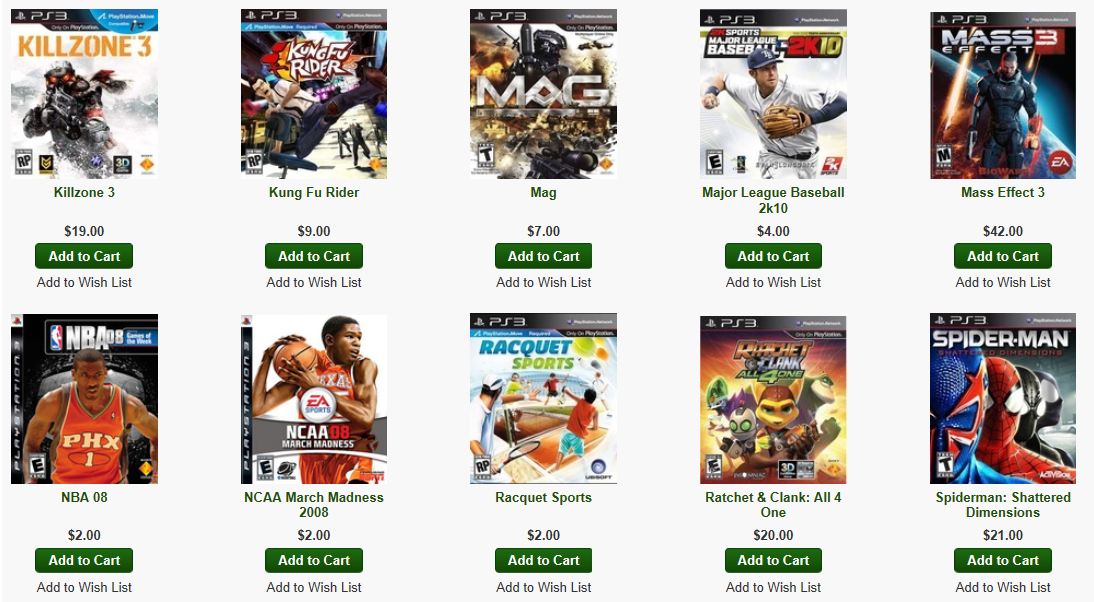The width and height of the screenshot is (1094, 602).
Task: Open the Racquet Sports cover thumbnail
Action: pos(544,399)
